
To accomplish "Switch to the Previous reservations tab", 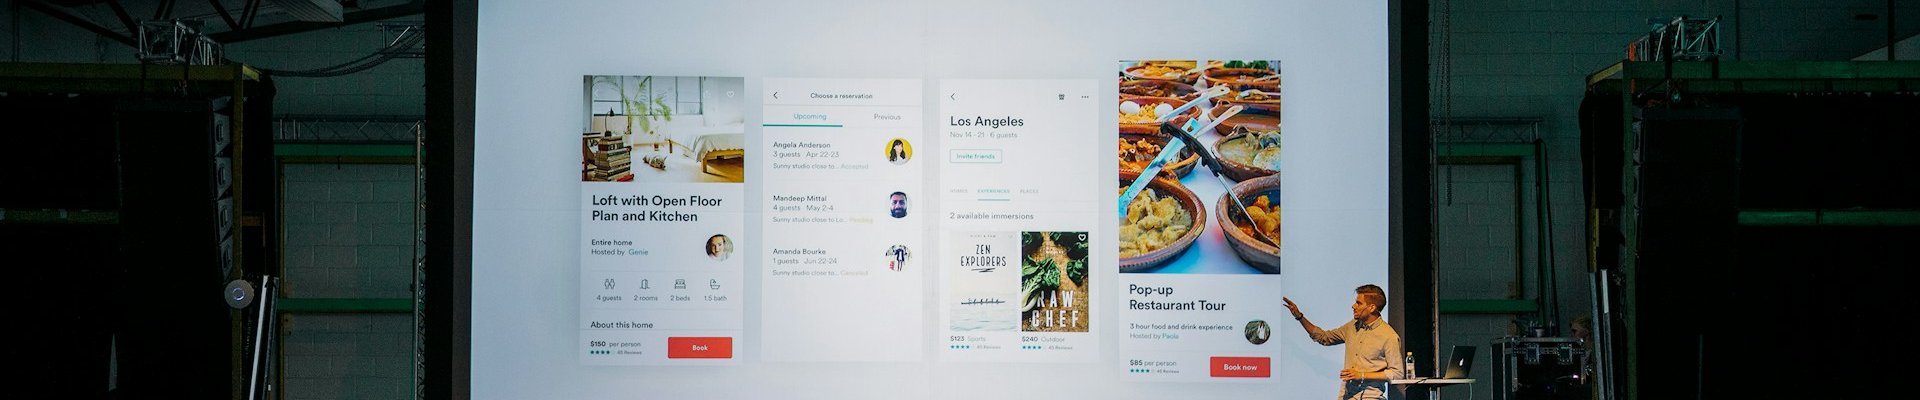I will [x=887, y=117].
